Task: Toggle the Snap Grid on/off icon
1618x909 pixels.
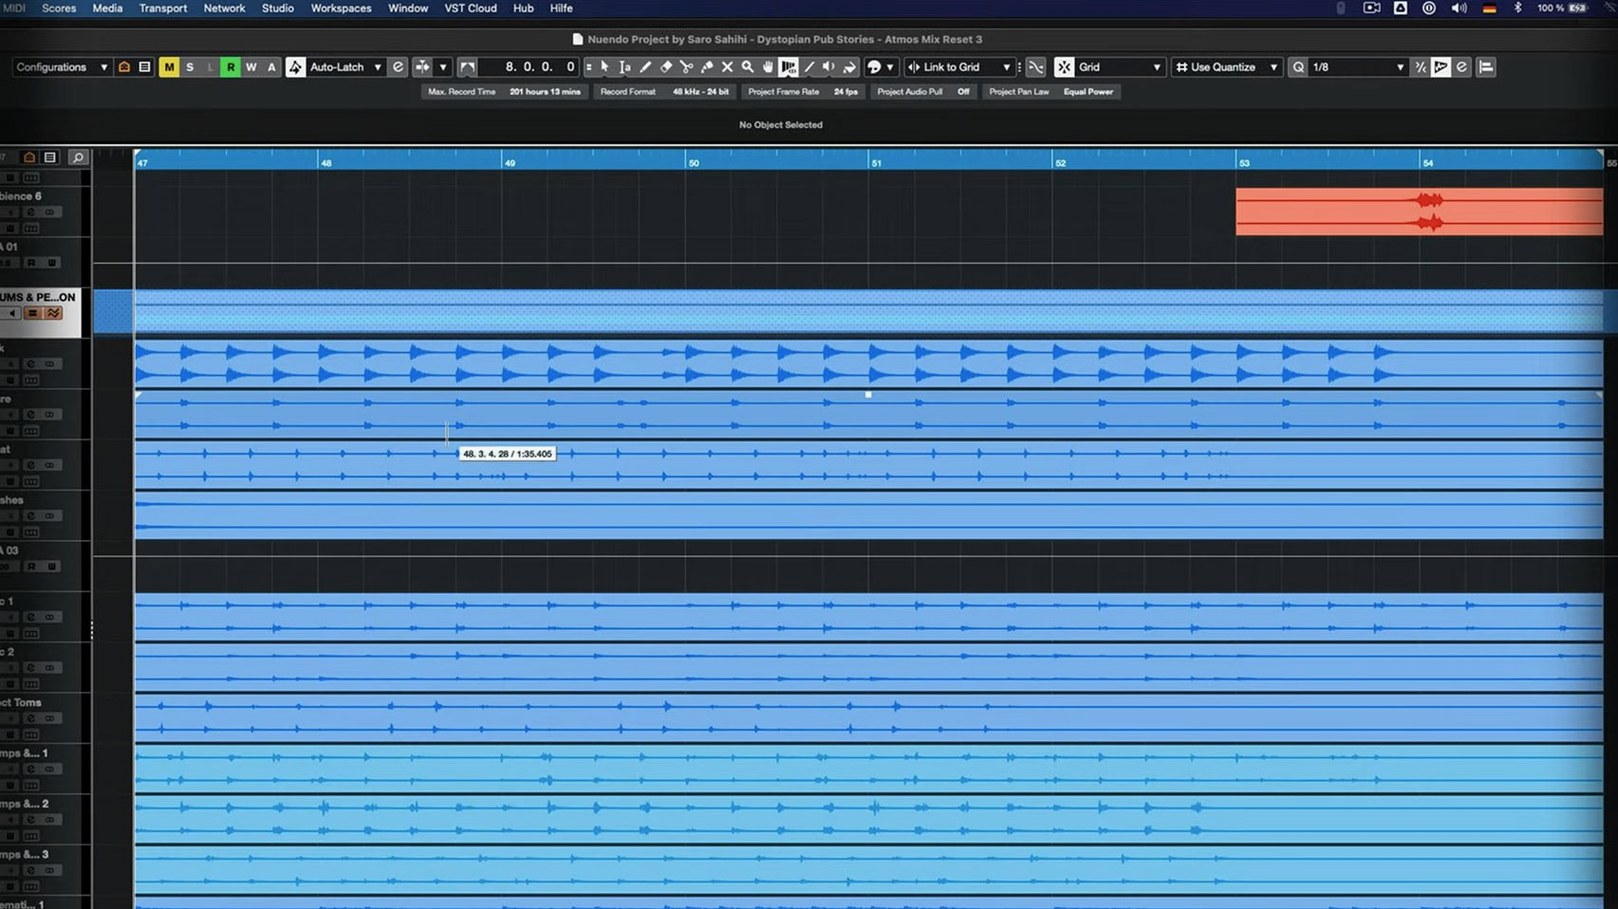Action: 1064,67
